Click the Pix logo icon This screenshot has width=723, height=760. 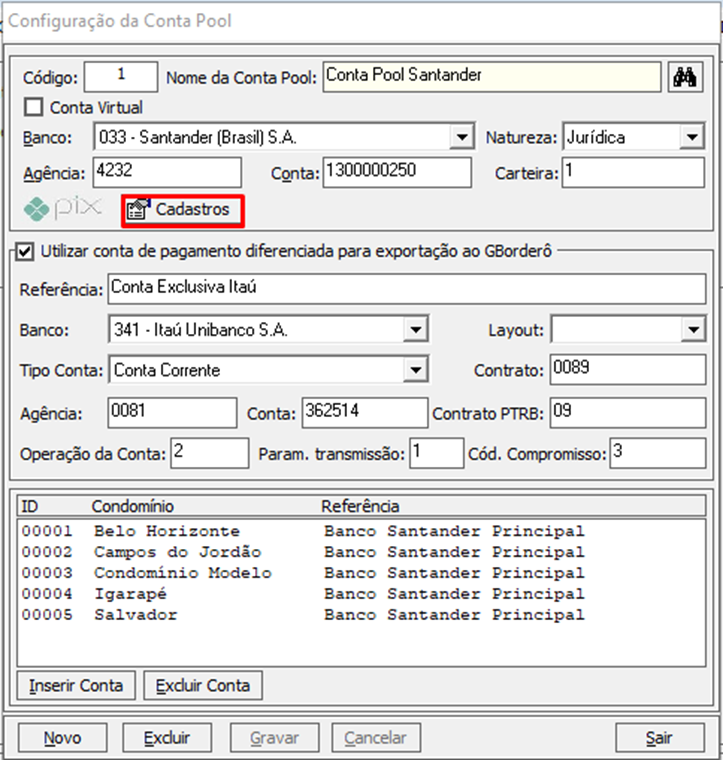pos(63,209)
